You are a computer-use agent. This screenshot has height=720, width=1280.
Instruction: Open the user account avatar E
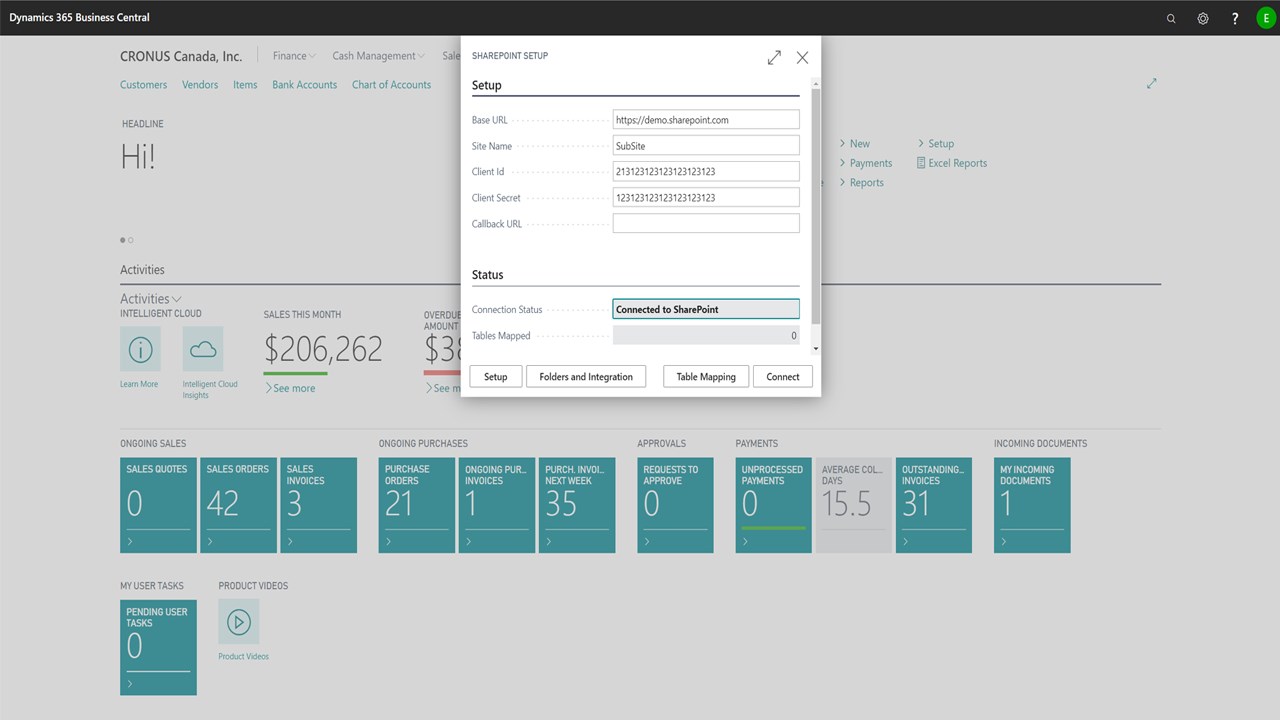click(x=1267, y=18)
